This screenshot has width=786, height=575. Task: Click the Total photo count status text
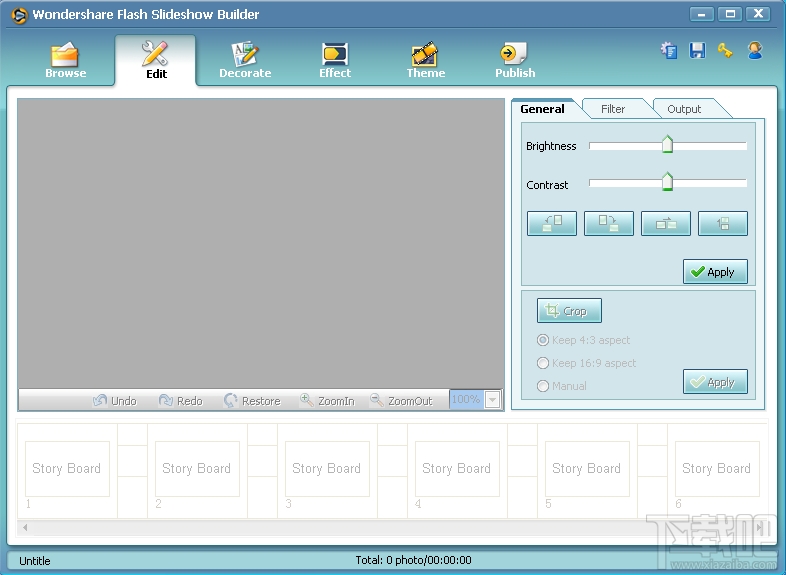(x=414, y=560)
